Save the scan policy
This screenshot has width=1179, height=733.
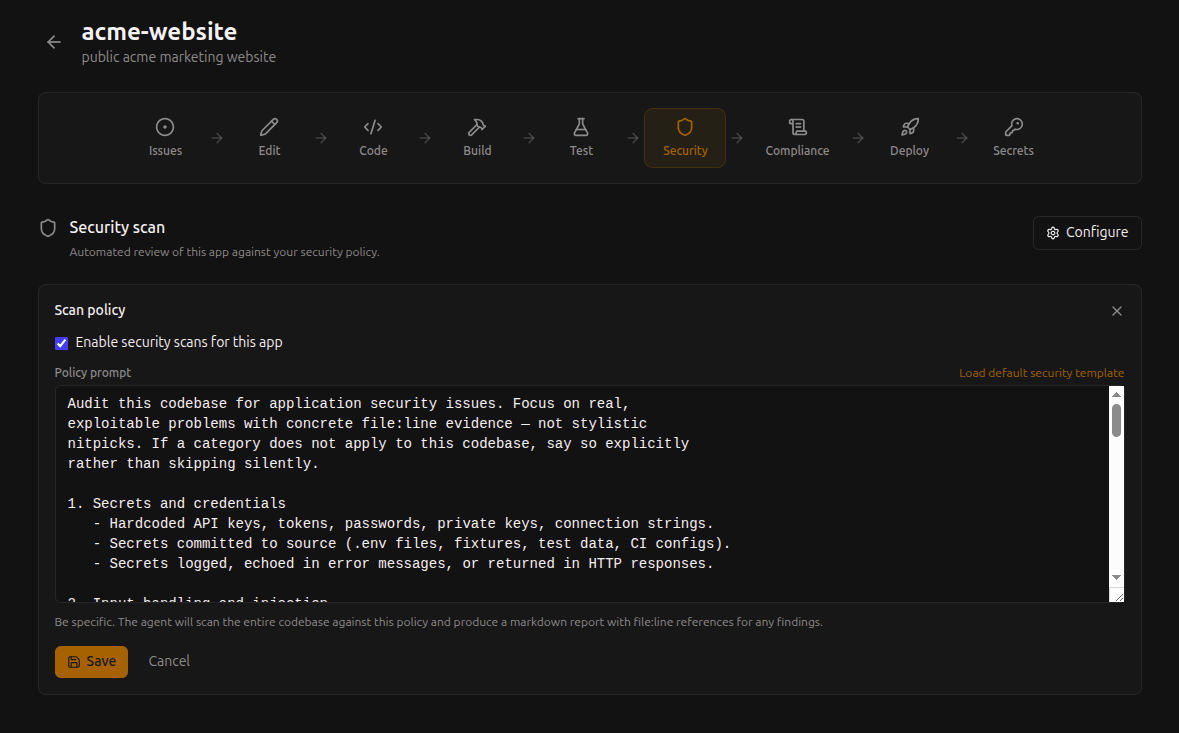point(91,662)
